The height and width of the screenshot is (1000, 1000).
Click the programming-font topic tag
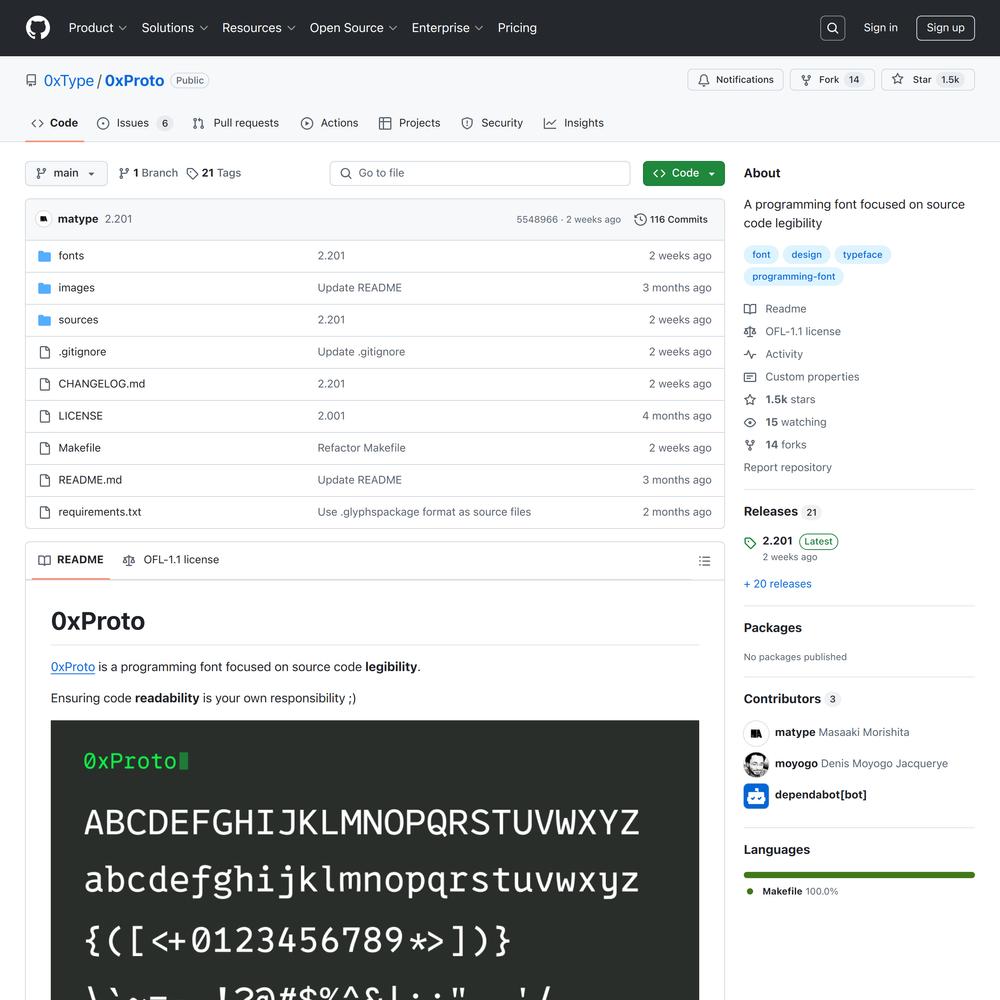(x=793, y=277)
